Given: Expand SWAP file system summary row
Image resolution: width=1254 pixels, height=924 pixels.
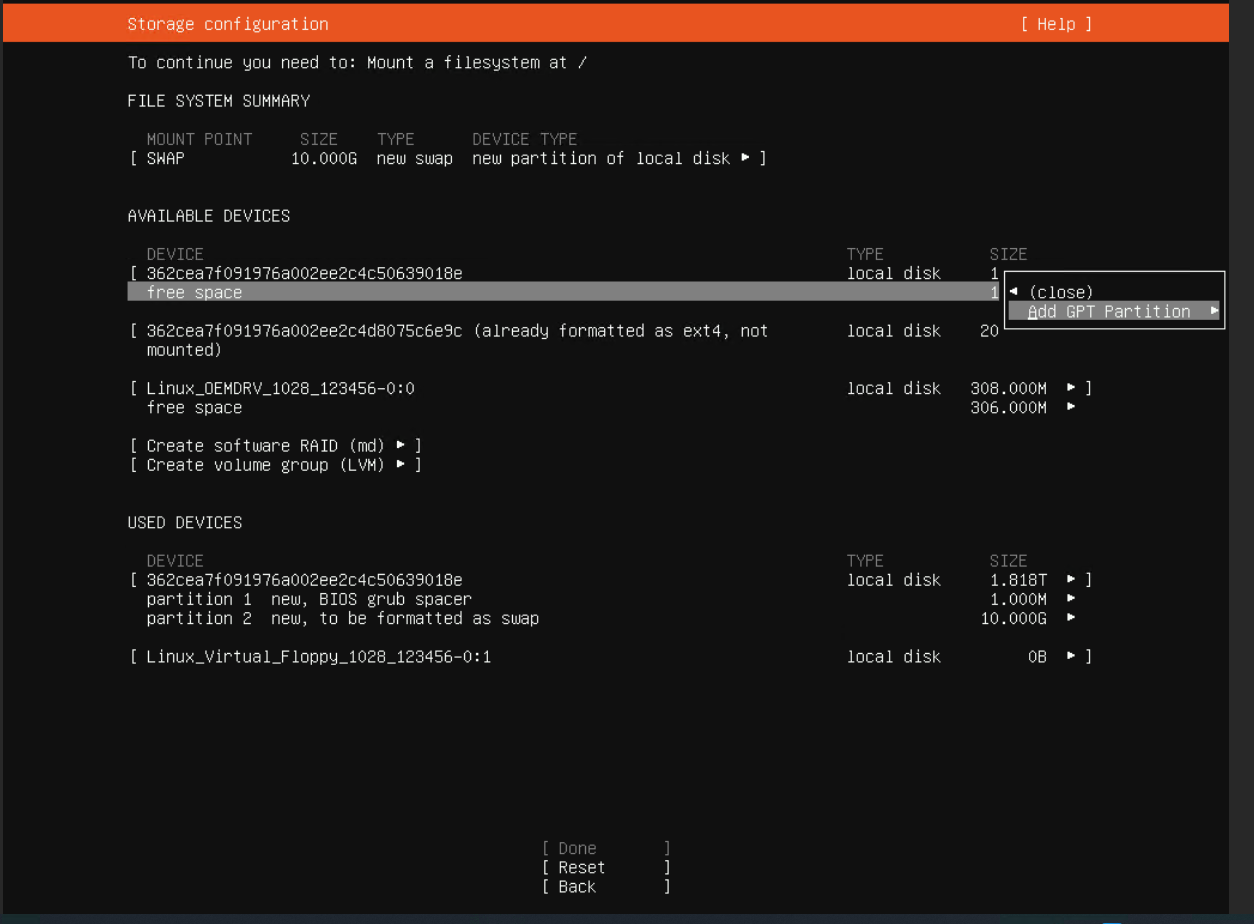Looking at the screenshot, I should [x=447, y=158].
